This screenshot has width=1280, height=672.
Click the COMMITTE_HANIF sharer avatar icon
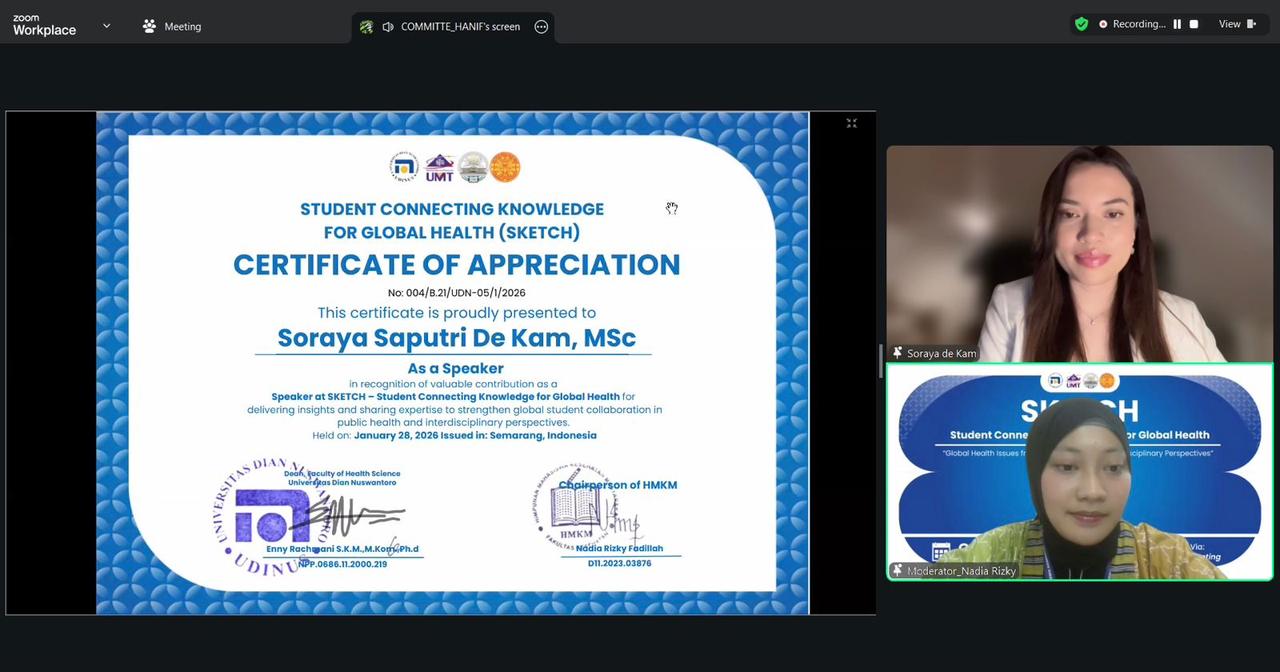(366, 27)
